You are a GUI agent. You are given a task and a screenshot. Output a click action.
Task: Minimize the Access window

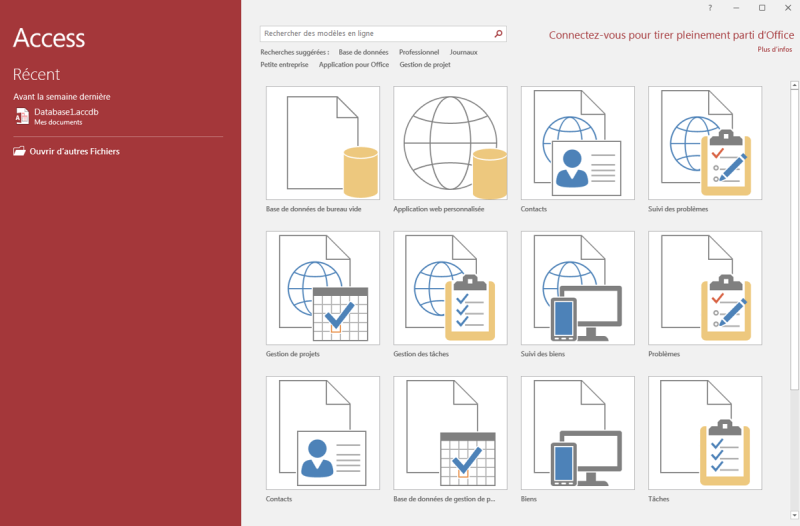click(736, 8)
